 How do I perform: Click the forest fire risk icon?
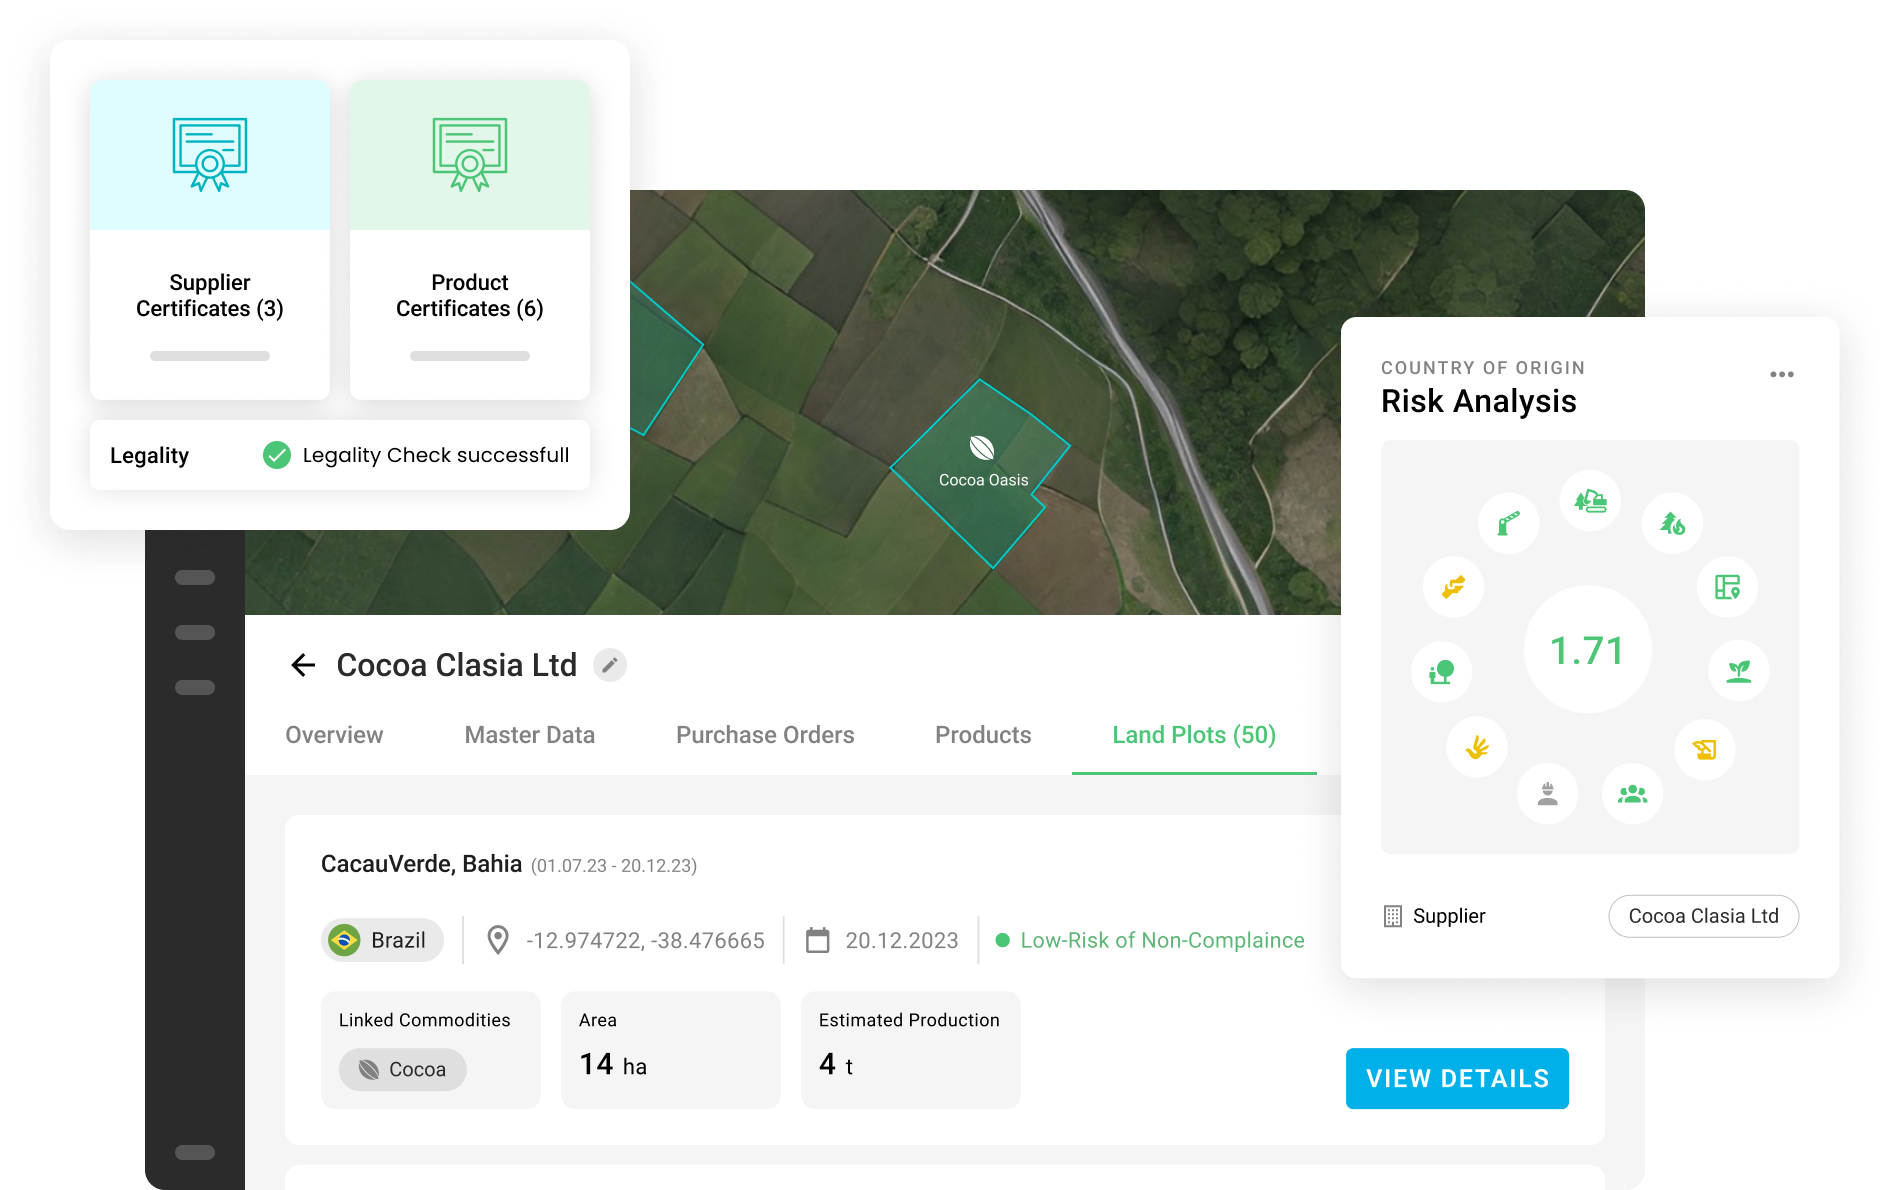pyautogui.click(x=1672, y=523)
